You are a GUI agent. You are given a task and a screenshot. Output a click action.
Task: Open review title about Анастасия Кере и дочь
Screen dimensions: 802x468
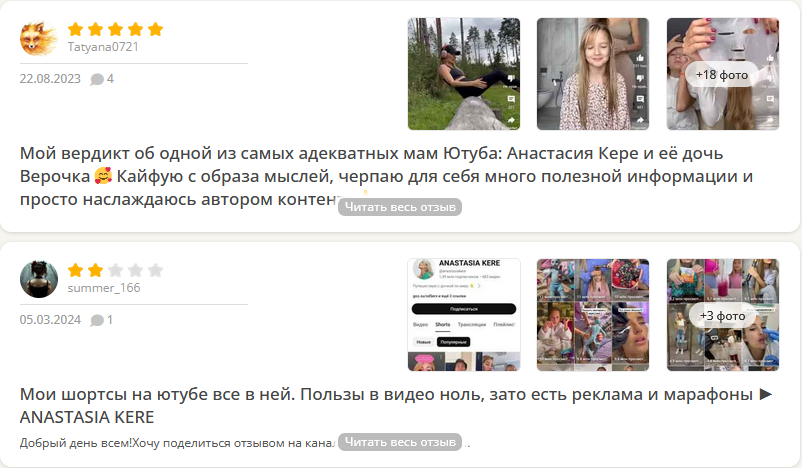pos(386,176)
